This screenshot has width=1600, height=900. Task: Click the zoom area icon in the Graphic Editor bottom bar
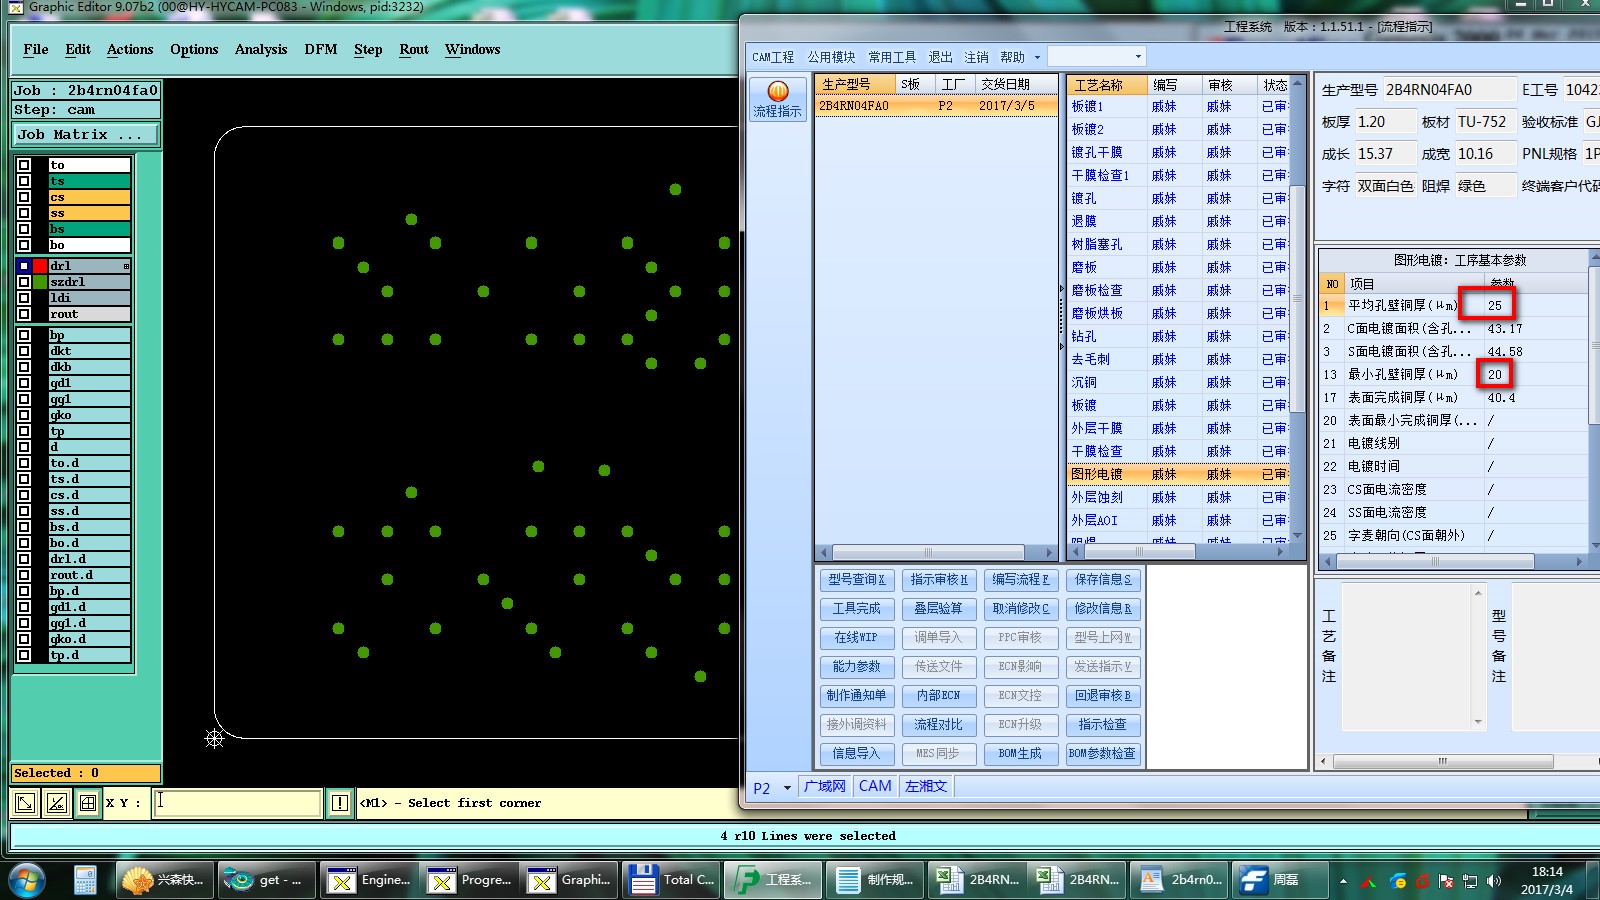coord(25,802)
